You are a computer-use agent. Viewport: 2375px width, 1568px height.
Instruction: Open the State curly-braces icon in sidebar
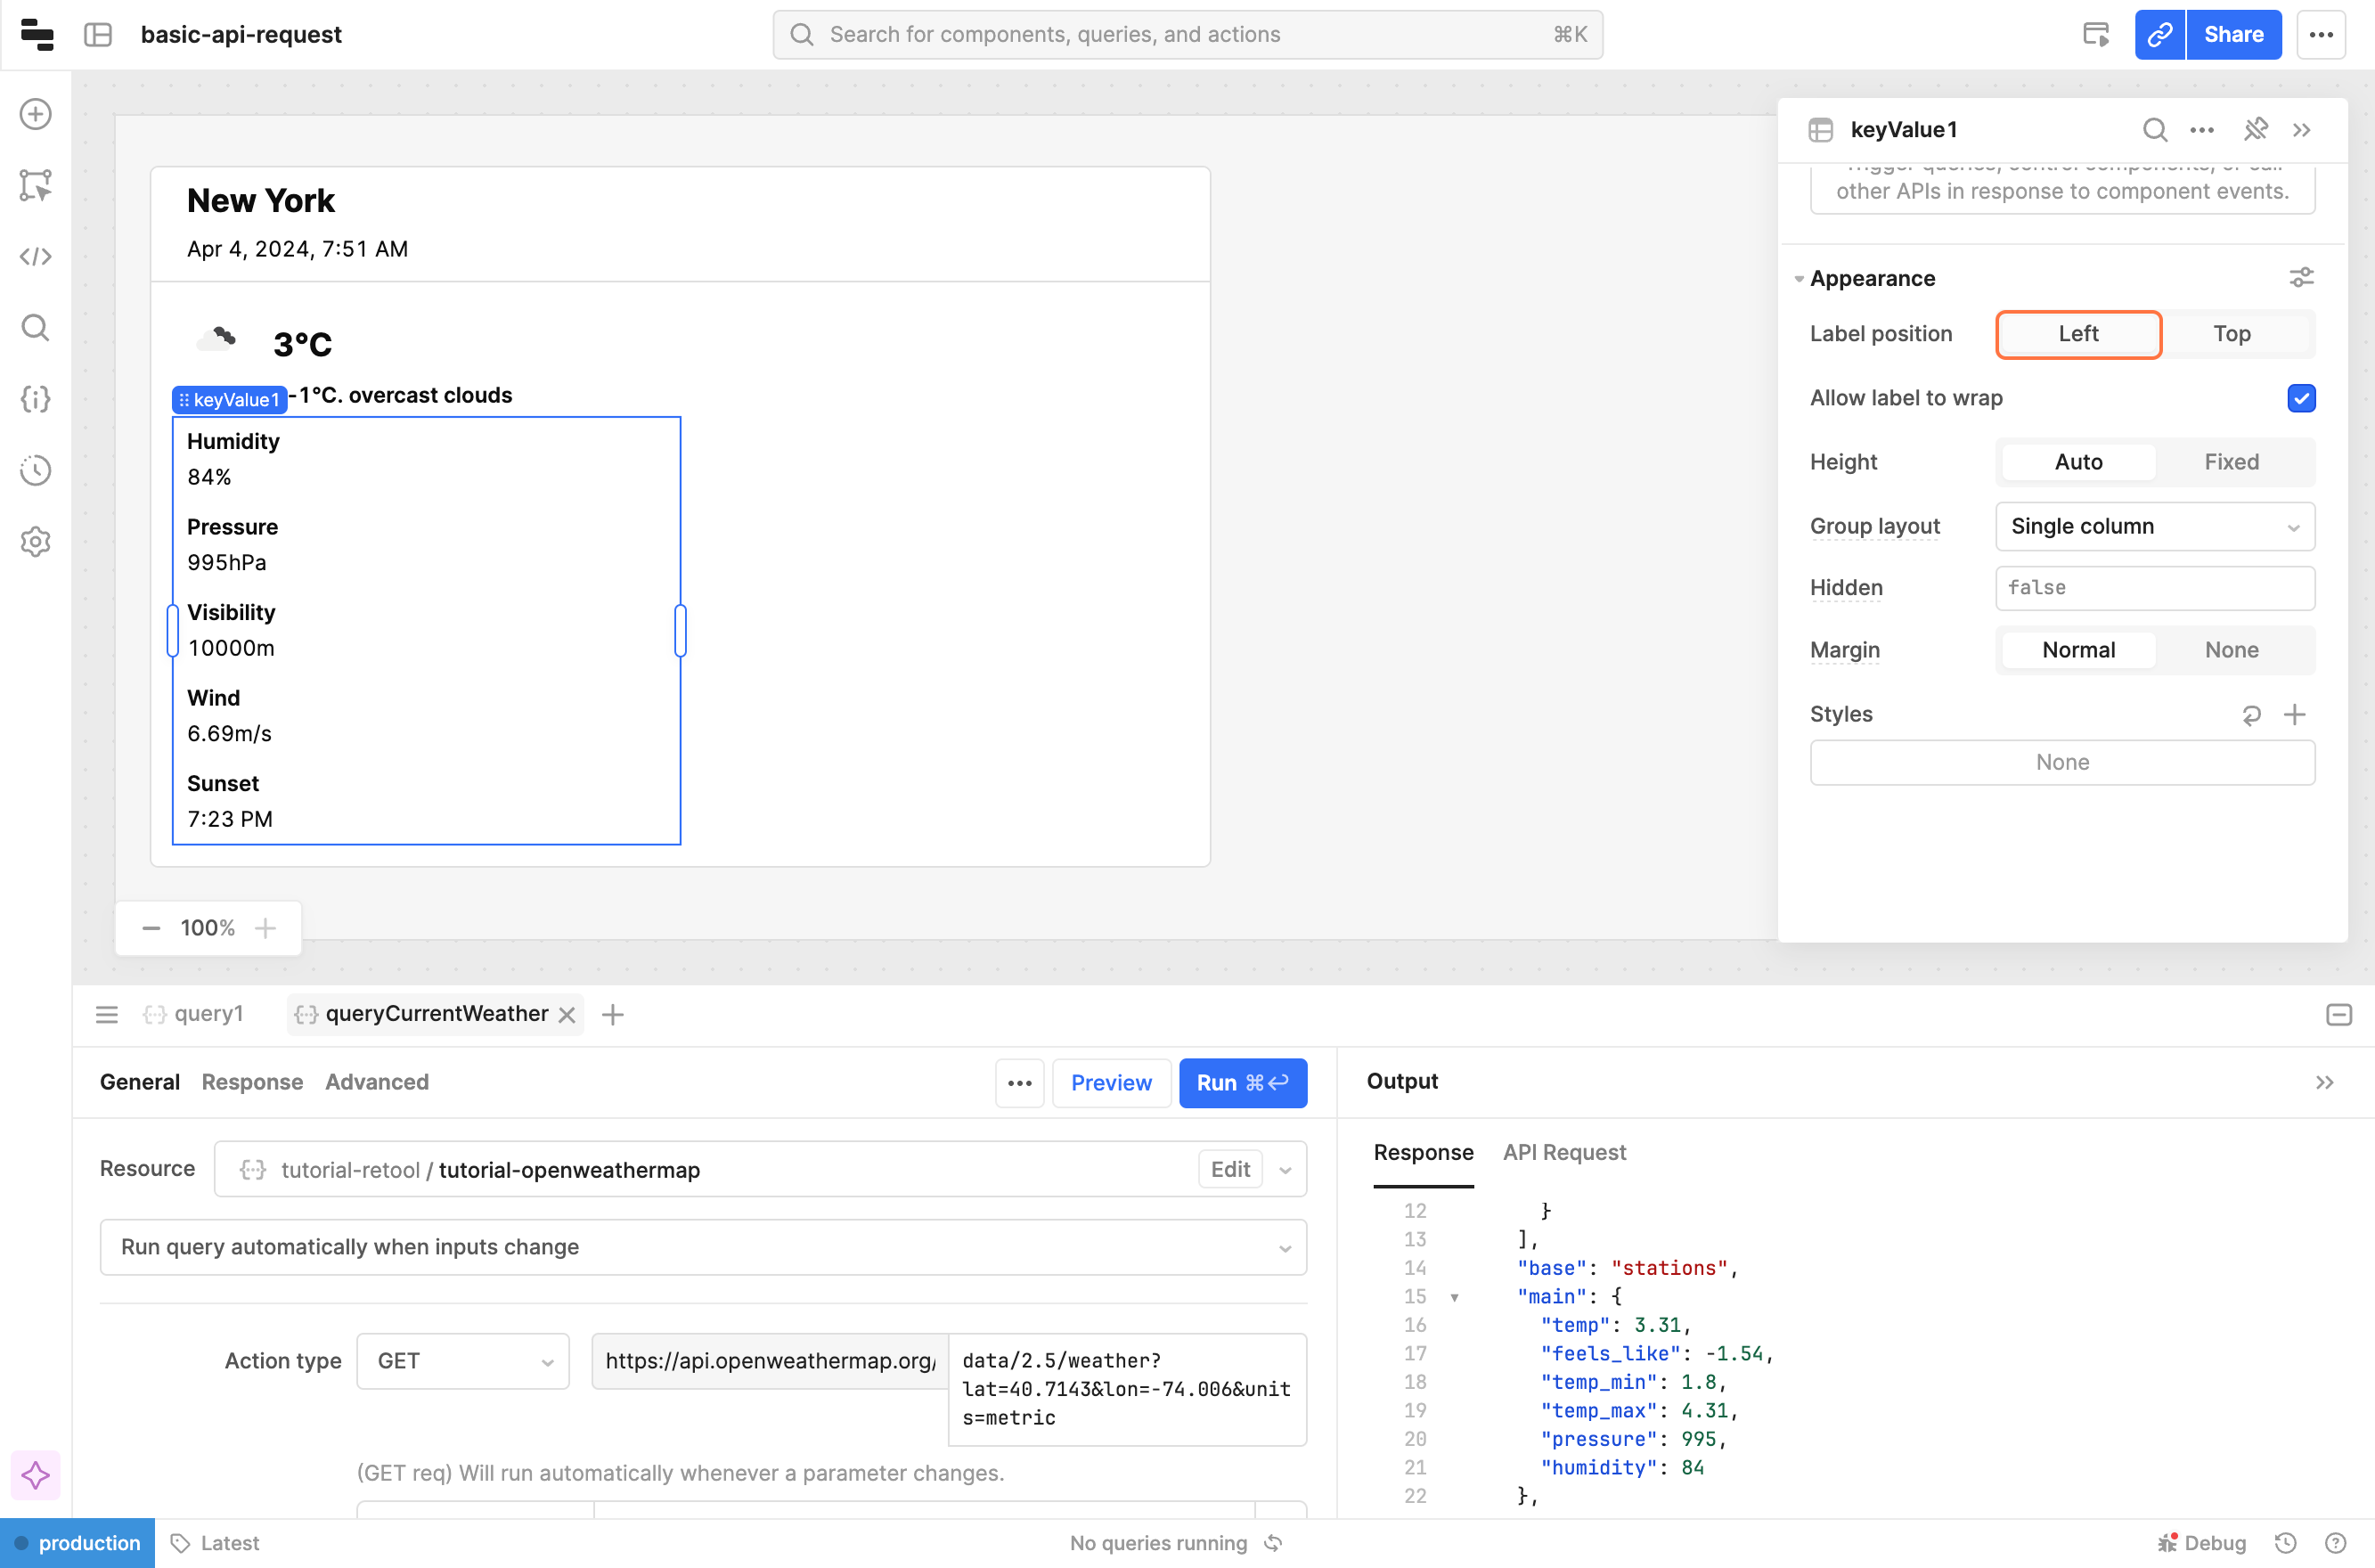36,399
